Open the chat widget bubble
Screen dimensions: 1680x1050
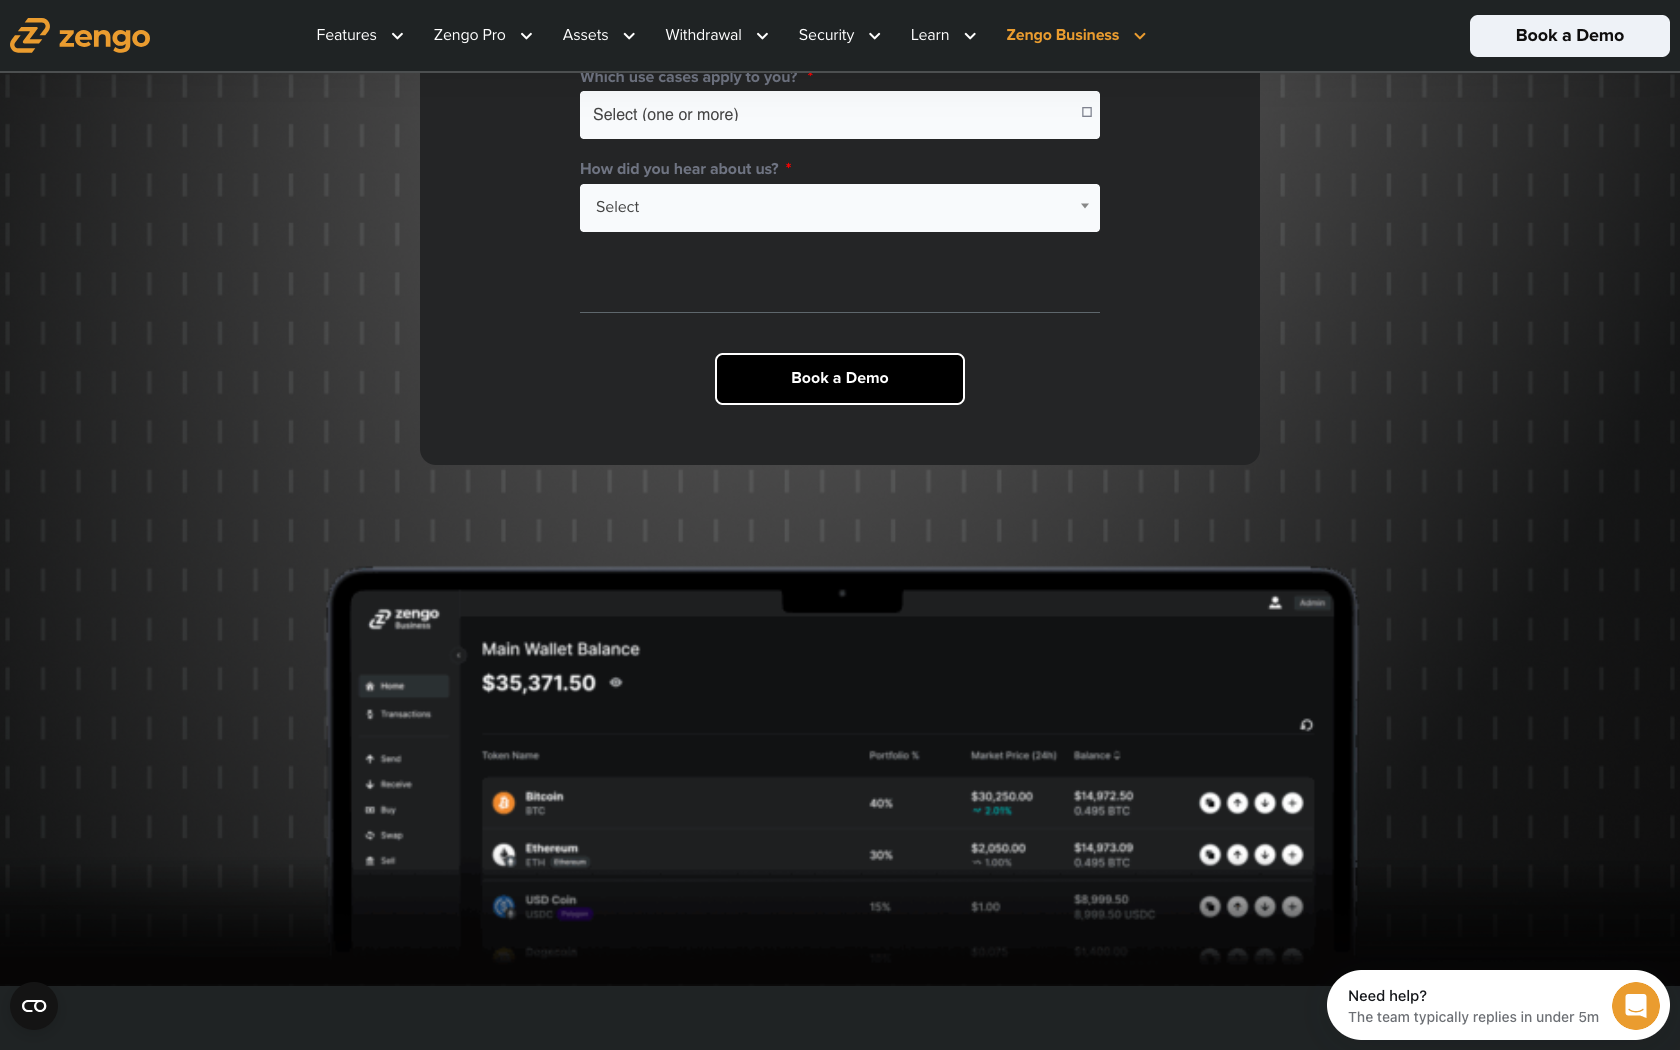pyautogui.click(x=1635, y=1006)
